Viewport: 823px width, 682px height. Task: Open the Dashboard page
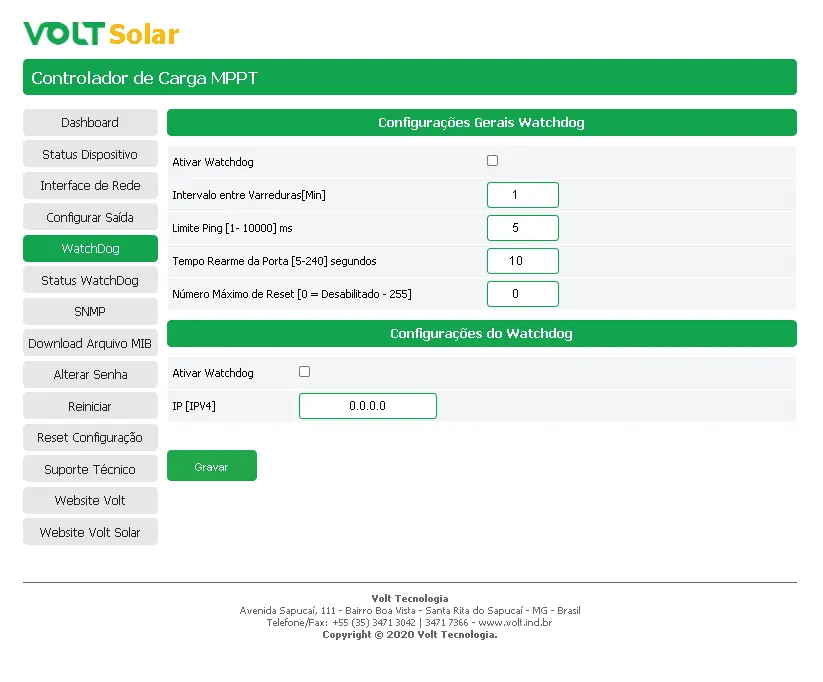(x=90, y=122)
